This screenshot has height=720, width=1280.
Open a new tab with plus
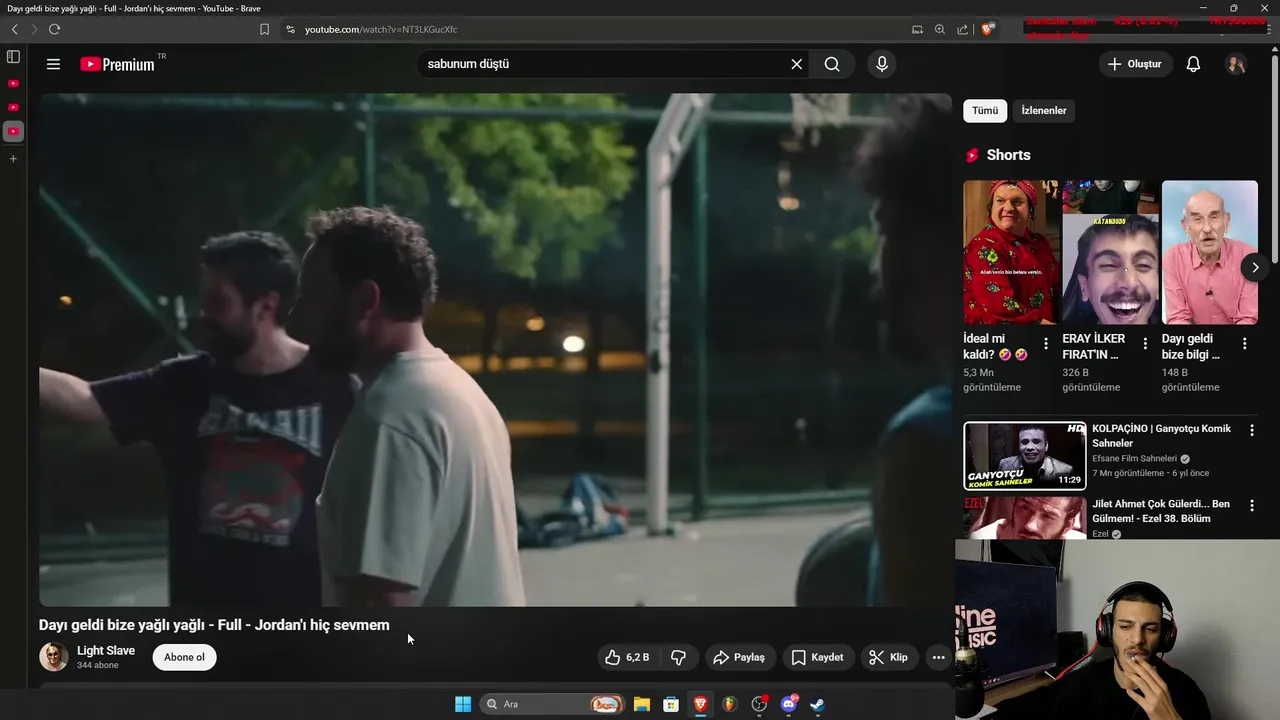(x=13, y=158)
